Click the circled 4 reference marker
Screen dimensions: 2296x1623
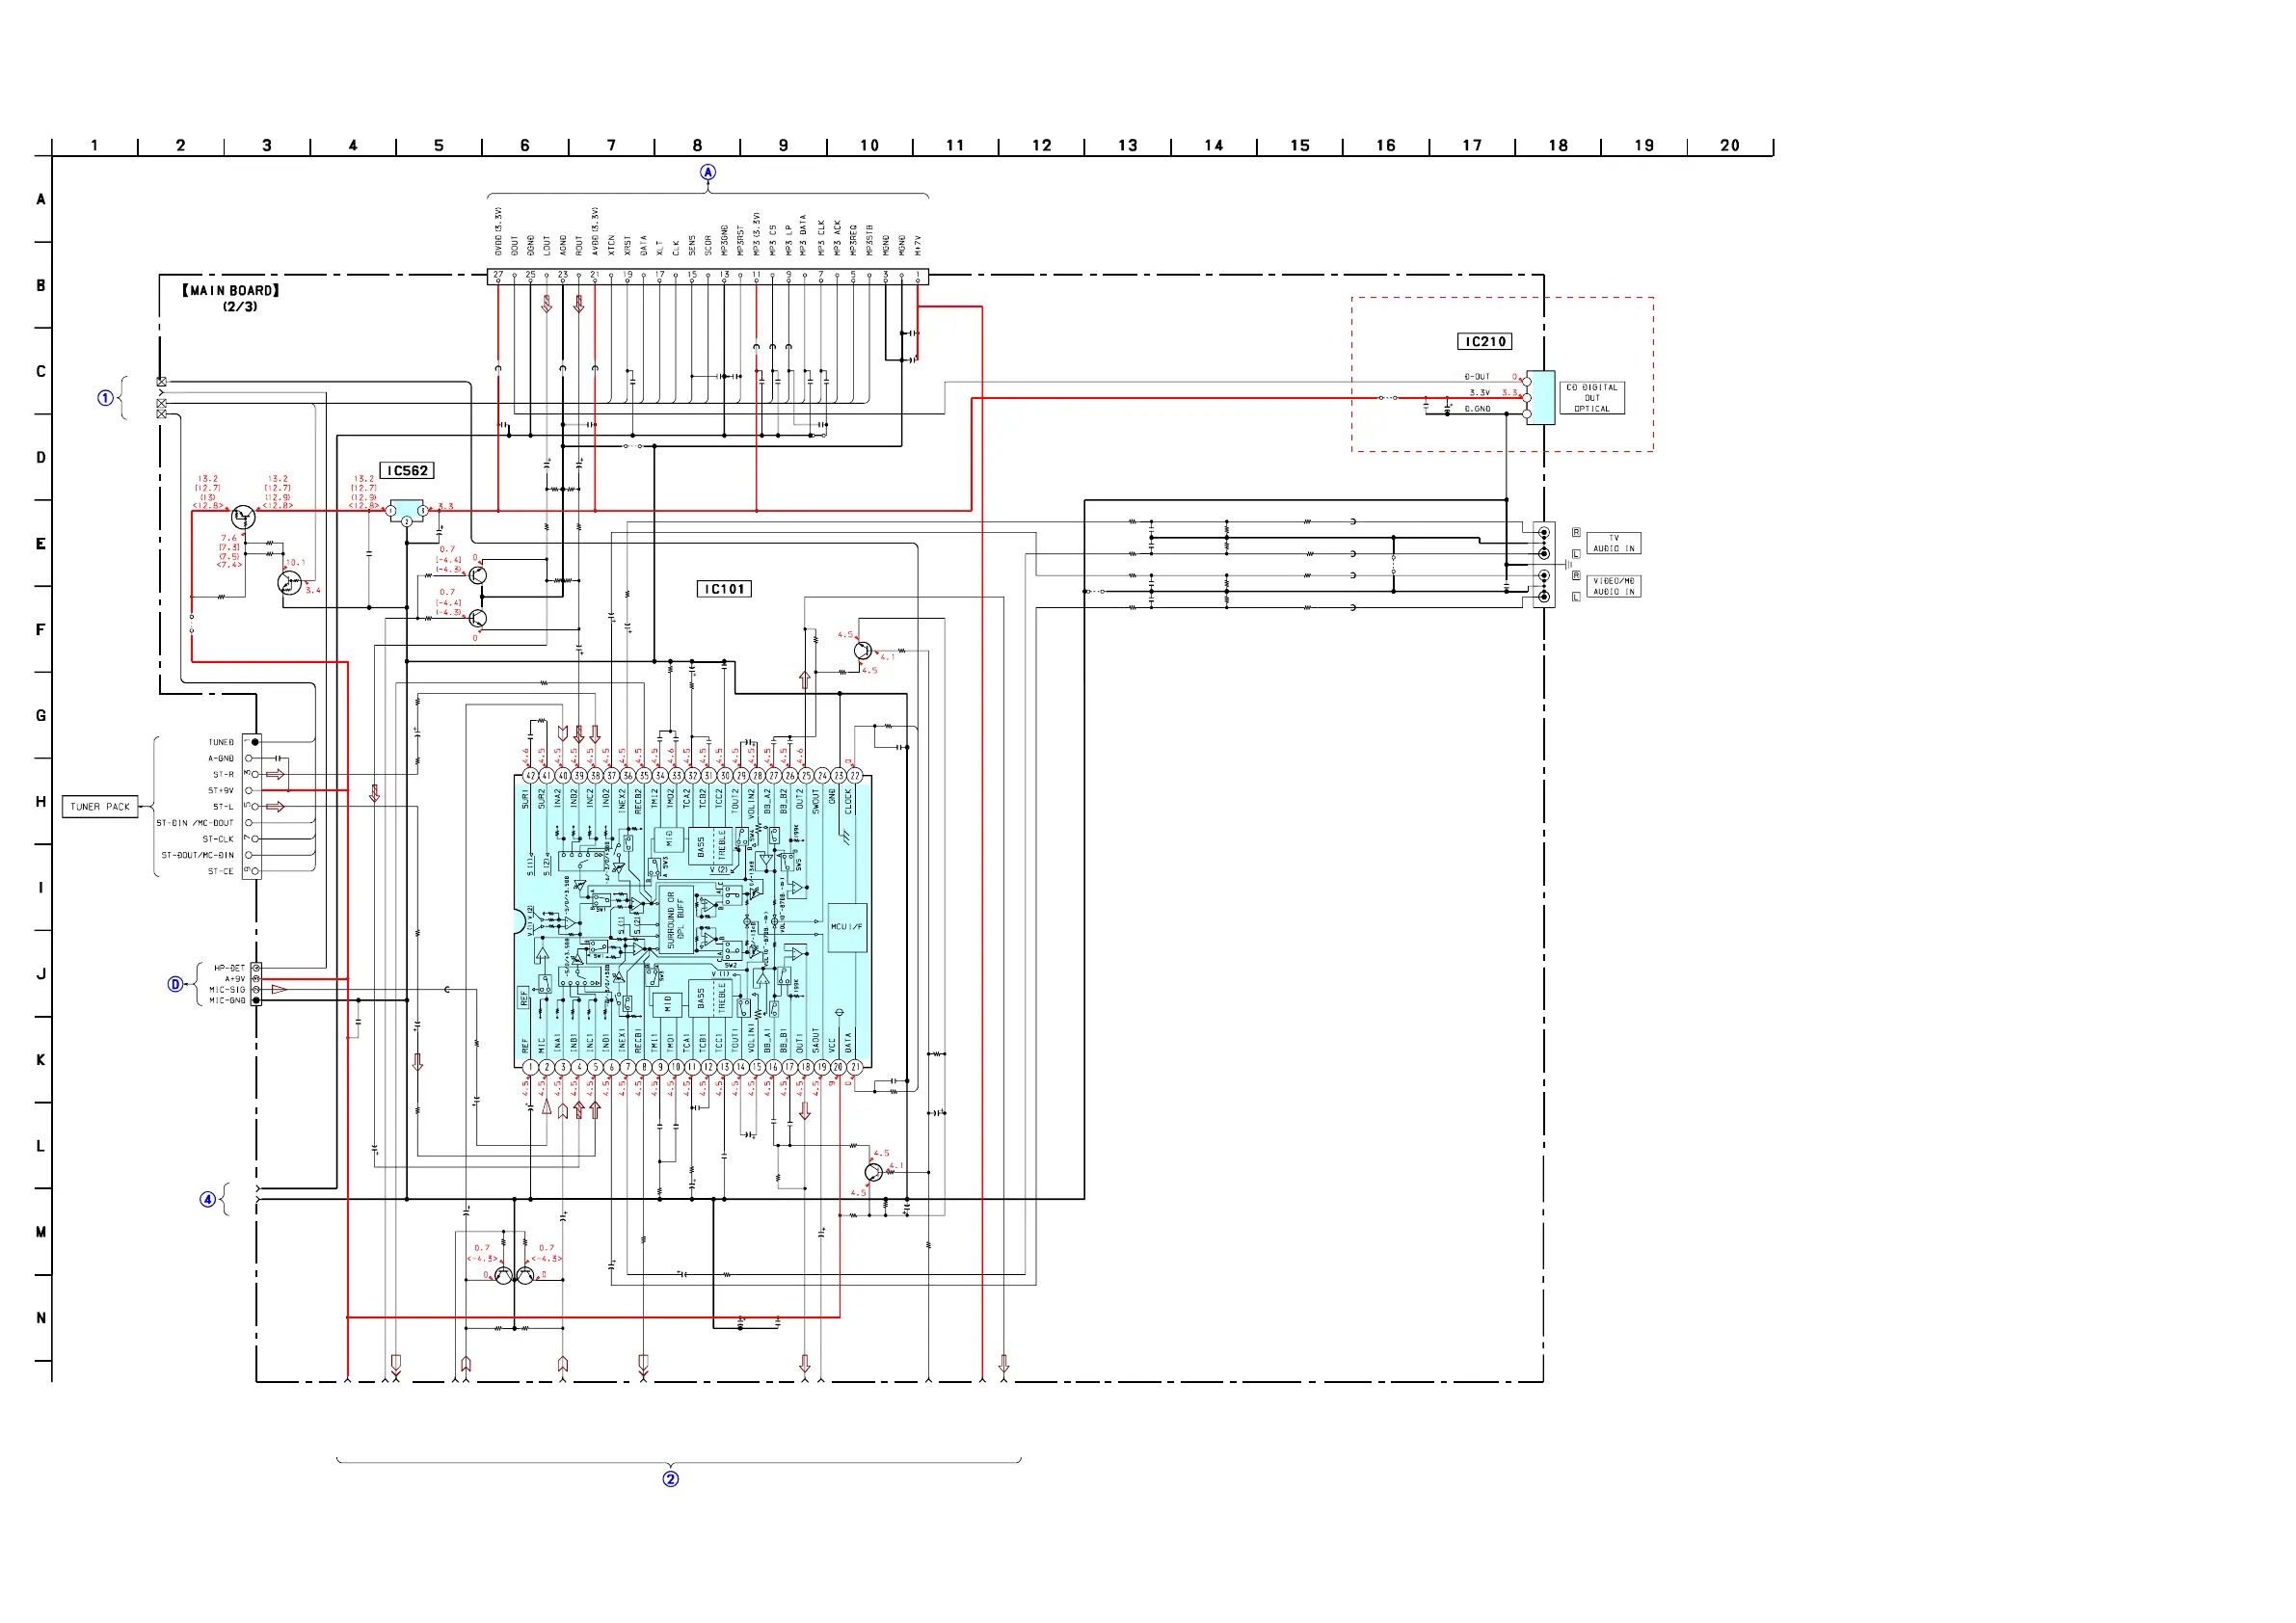pos(208,1199)
